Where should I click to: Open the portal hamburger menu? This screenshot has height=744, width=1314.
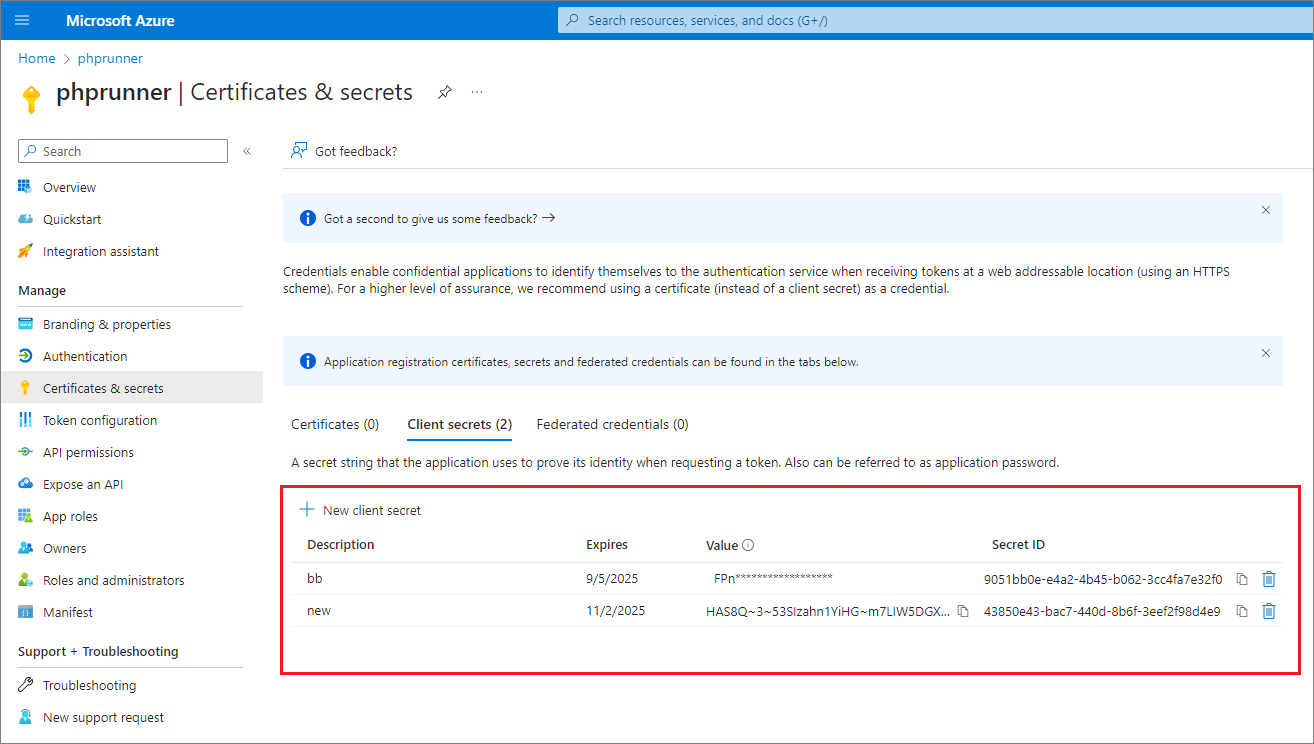(x=22, y=20)
